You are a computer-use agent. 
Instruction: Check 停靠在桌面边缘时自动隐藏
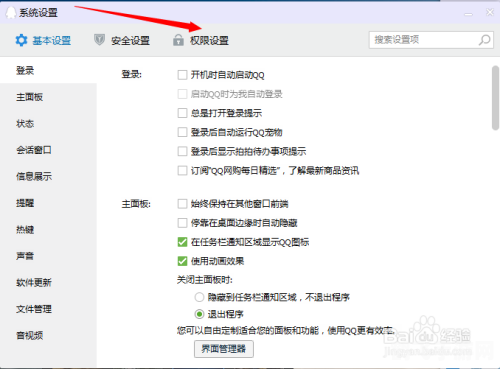(182, 223)
